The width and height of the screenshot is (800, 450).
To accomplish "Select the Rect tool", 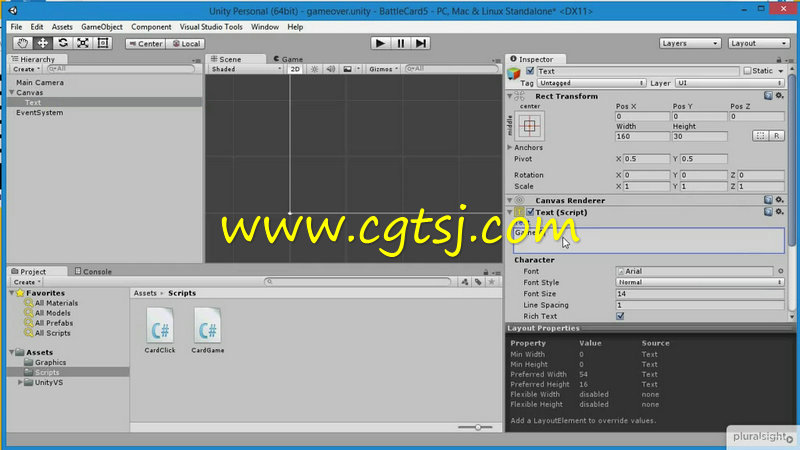I will pyautogui.click(x=103, y=43).
